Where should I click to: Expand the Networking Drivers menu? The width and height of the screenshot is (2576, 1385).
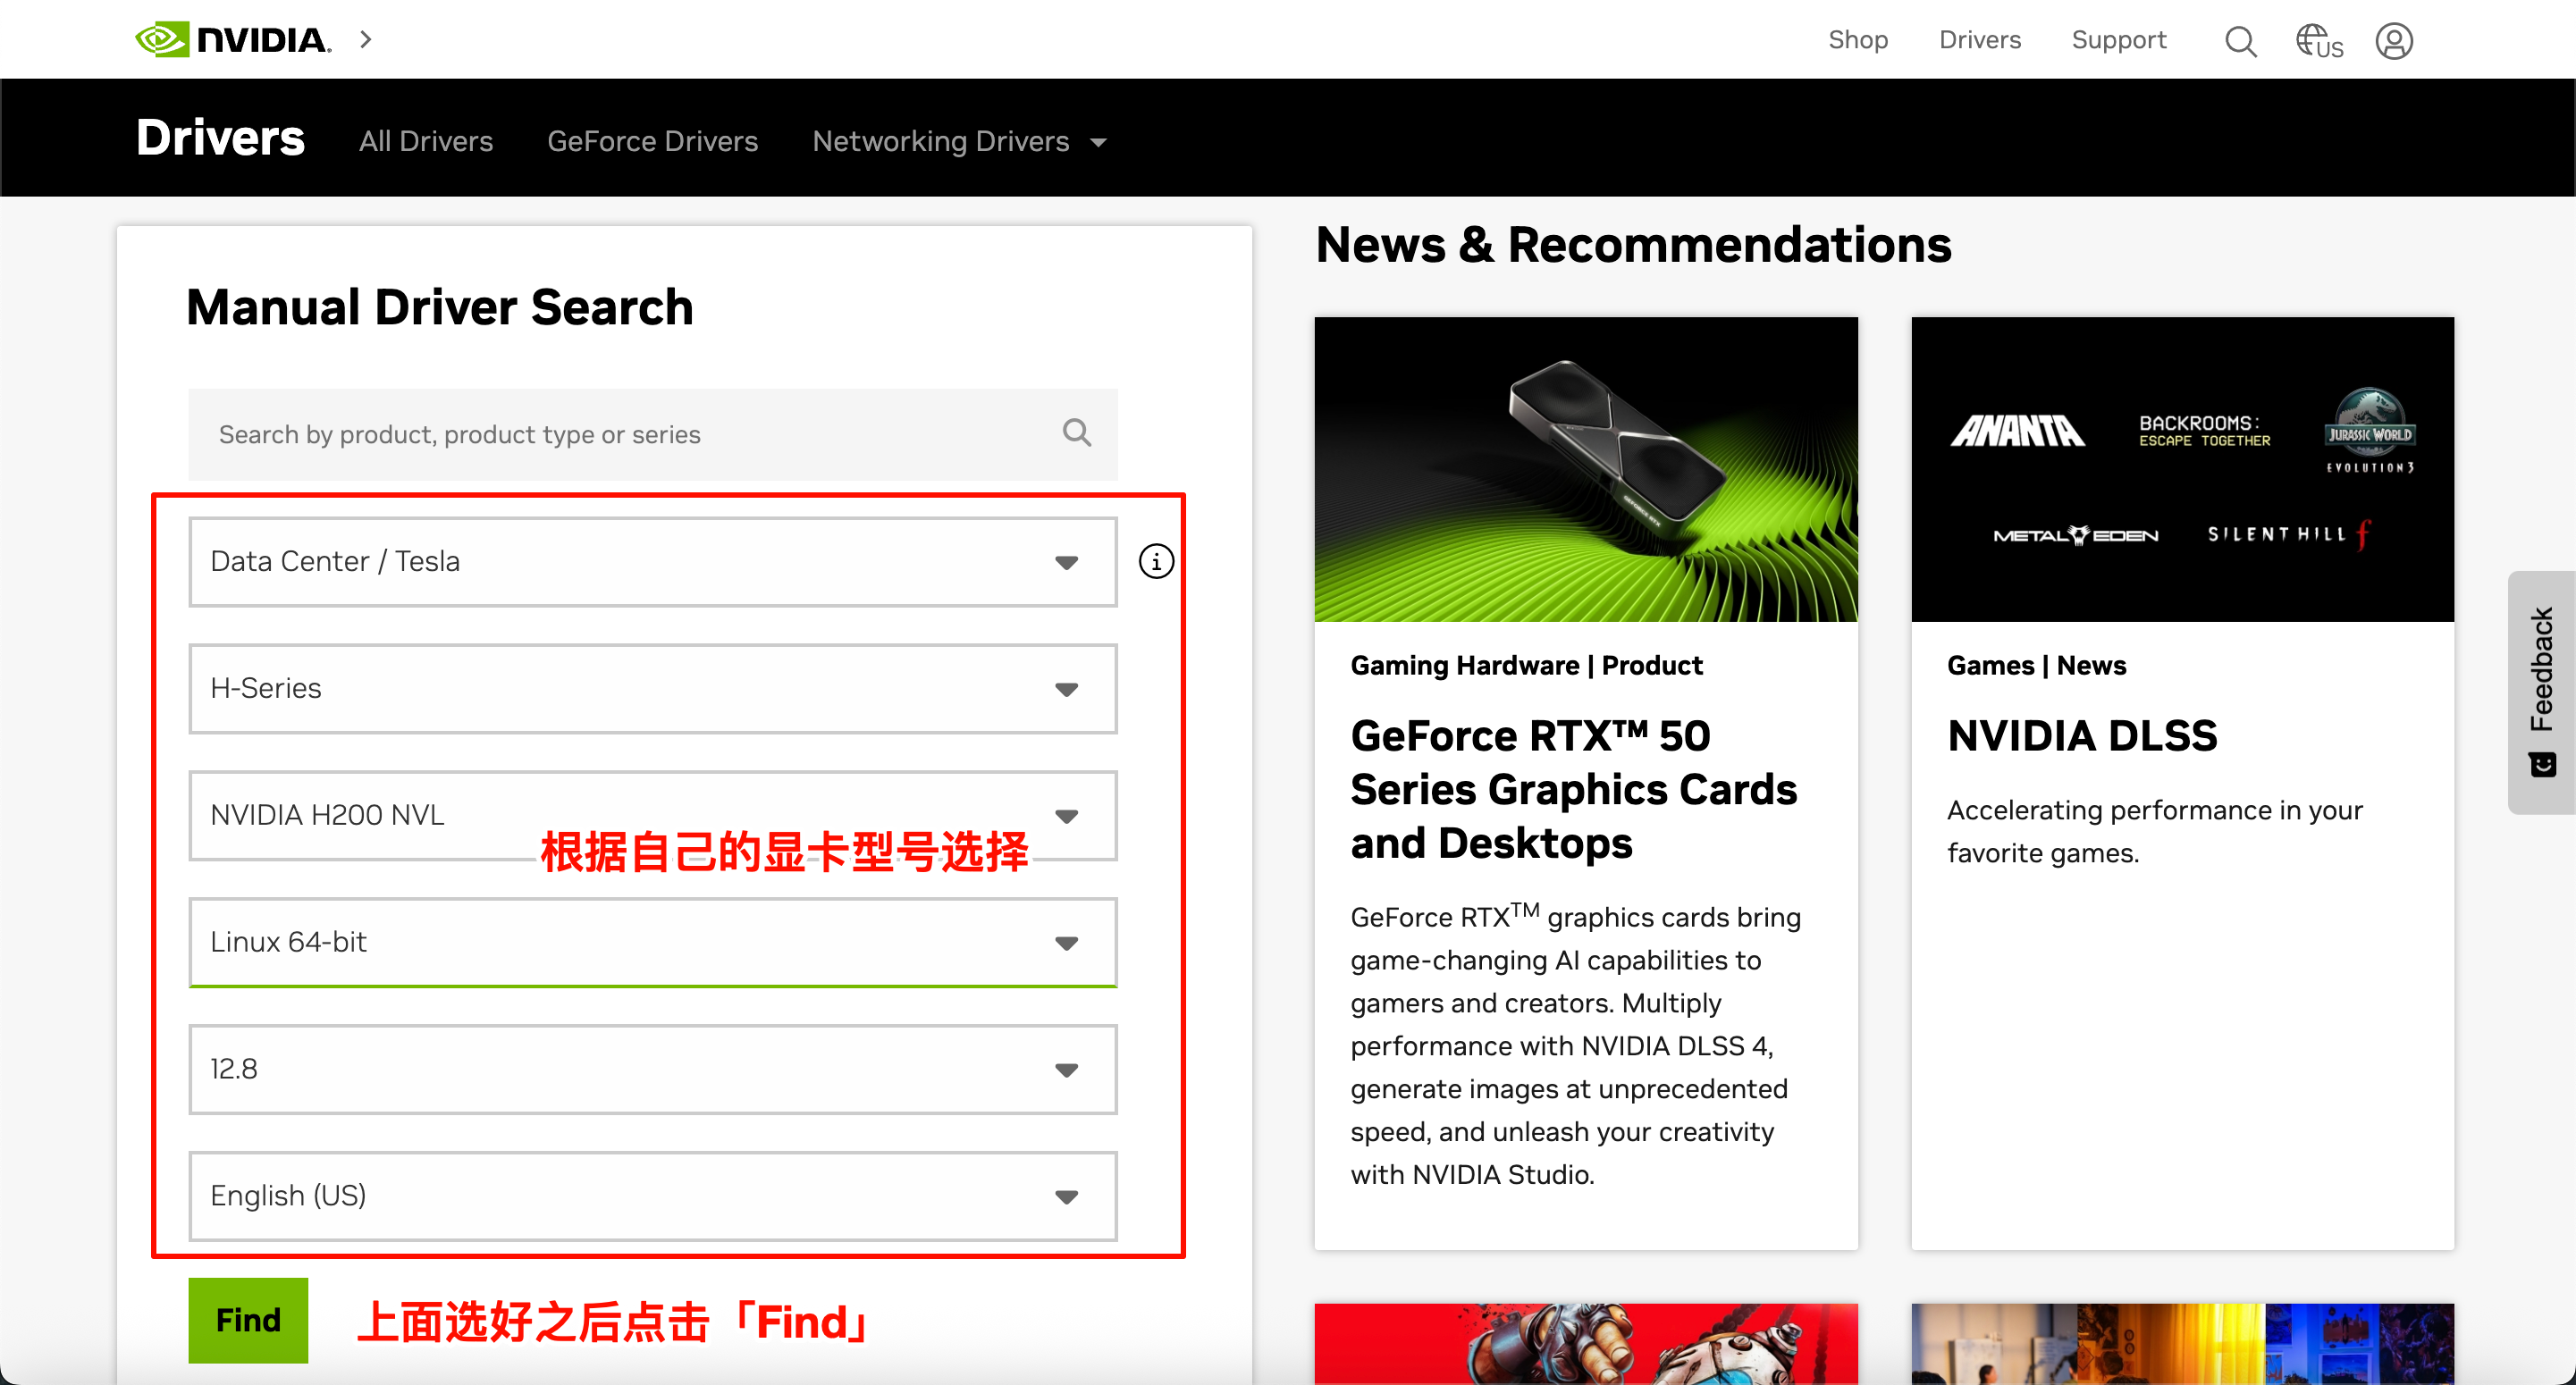coord(958,141)
